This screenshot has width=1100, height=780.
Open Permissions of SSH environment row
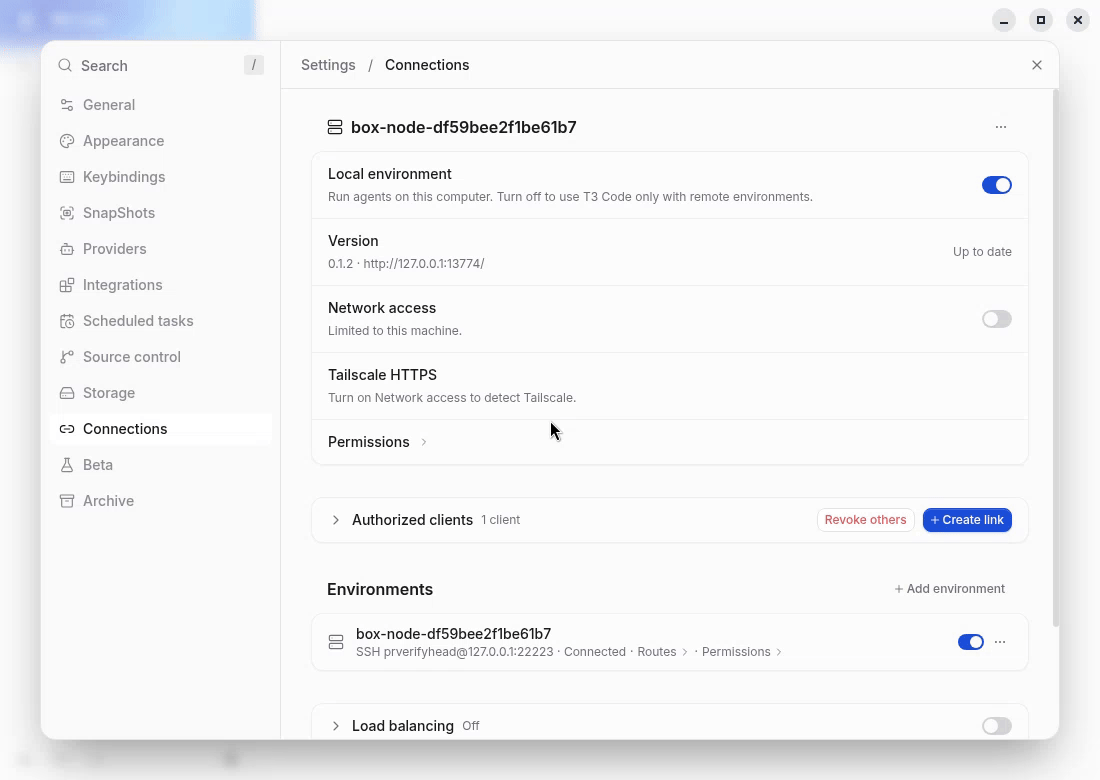click(742, 652)
